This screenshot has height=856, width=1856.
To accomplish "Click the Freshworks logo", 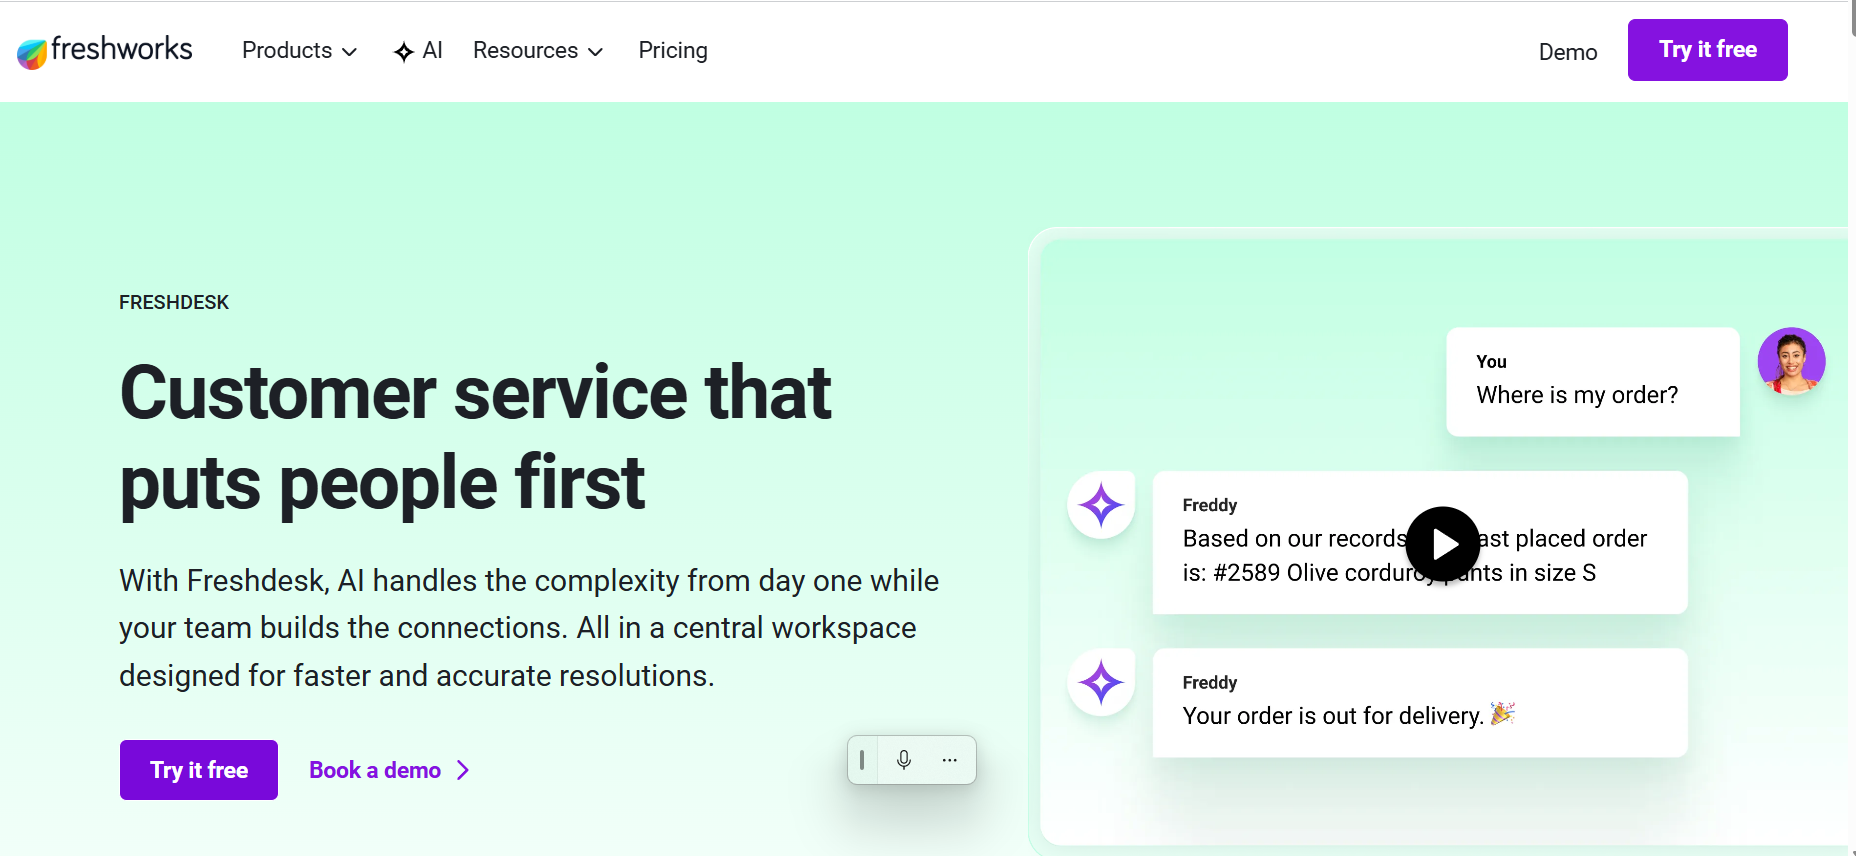I will [x=105, y=51].
